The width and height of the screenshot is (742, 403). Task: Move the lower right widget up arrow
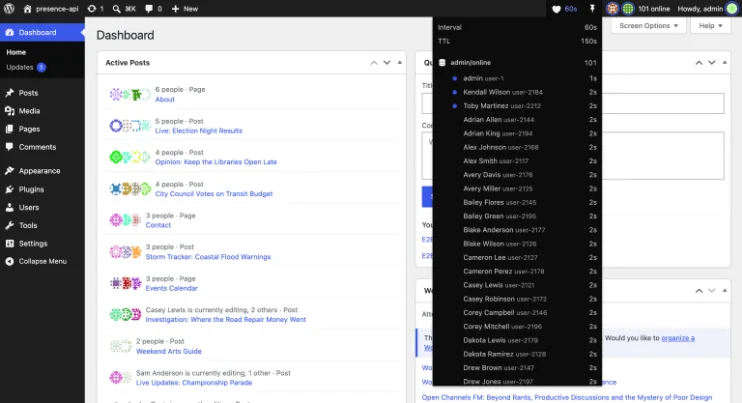699,290
